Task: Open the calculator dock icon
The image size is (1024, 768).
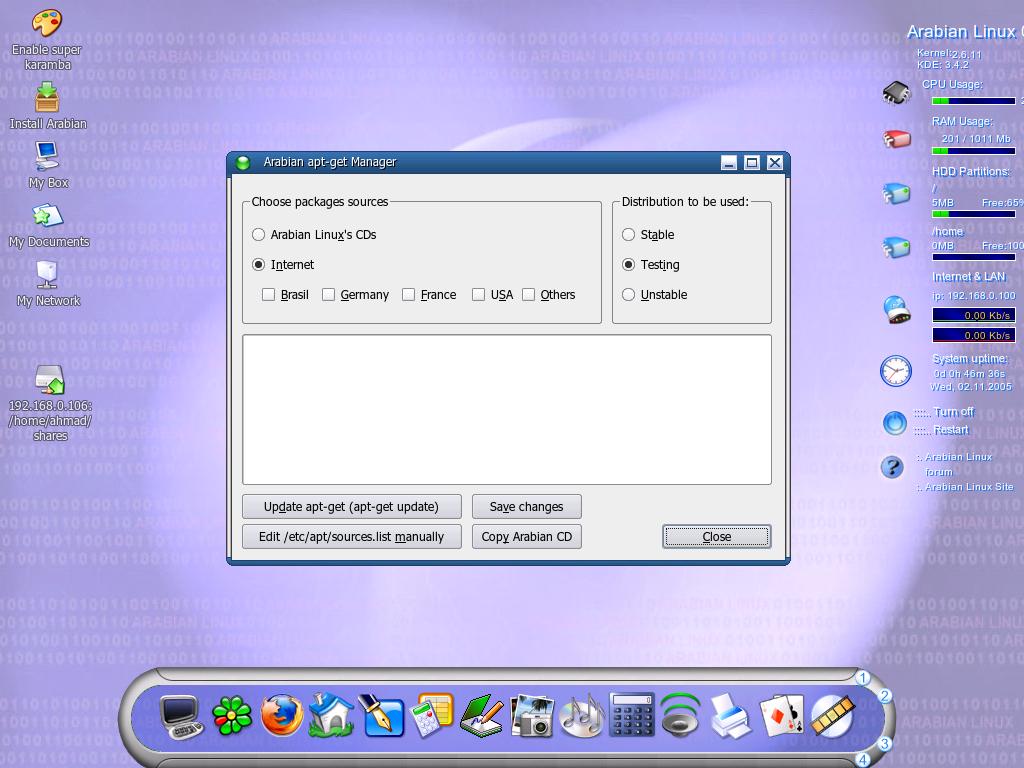Action: [632, 715]
